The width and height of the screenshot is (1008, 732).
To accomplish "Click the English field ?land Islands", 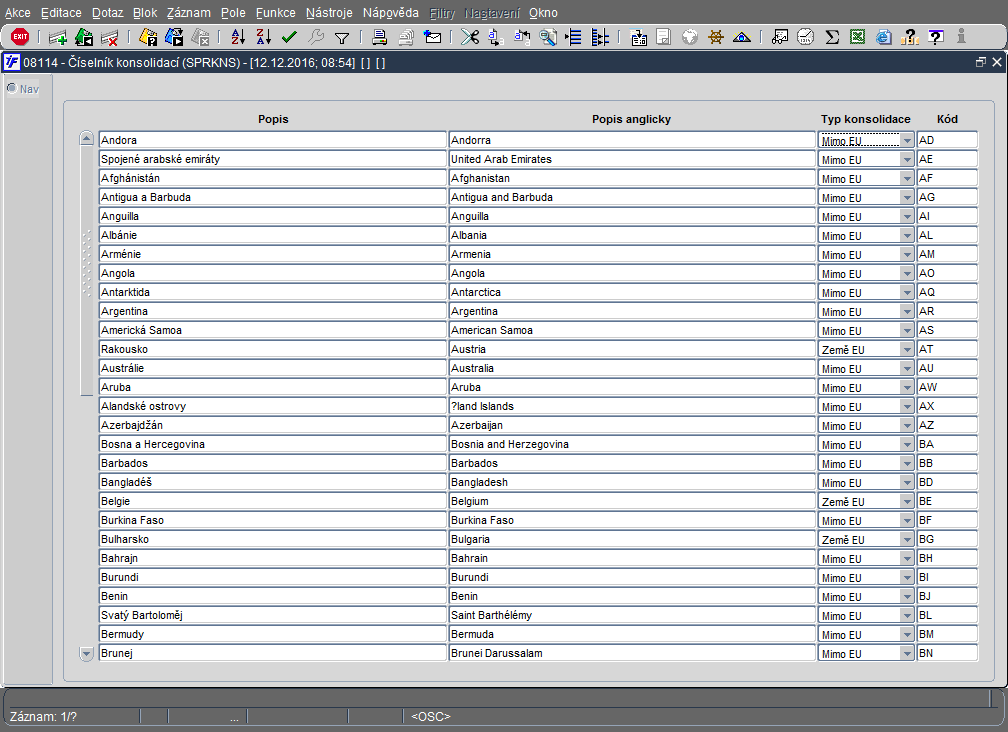I will (632, 406).
